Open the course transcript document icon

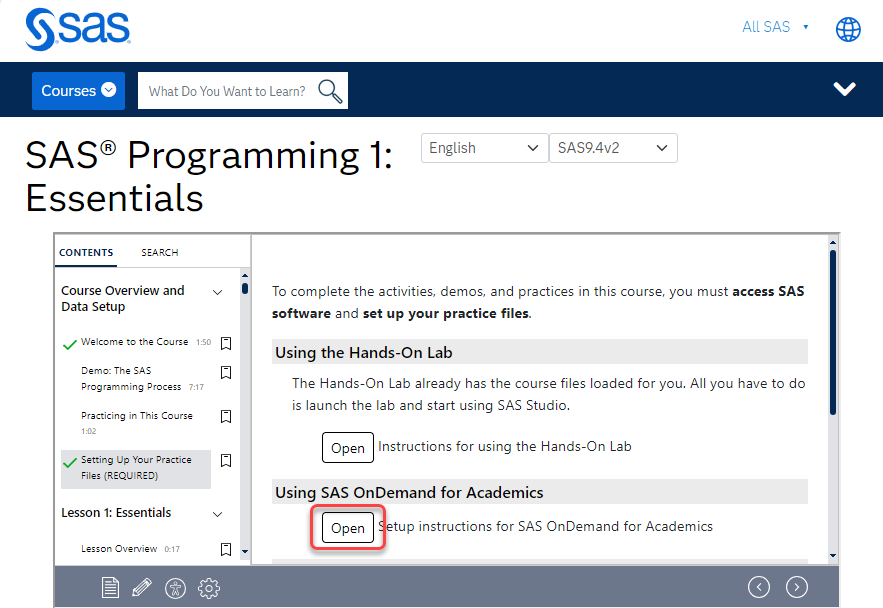(x=110, y=587)
